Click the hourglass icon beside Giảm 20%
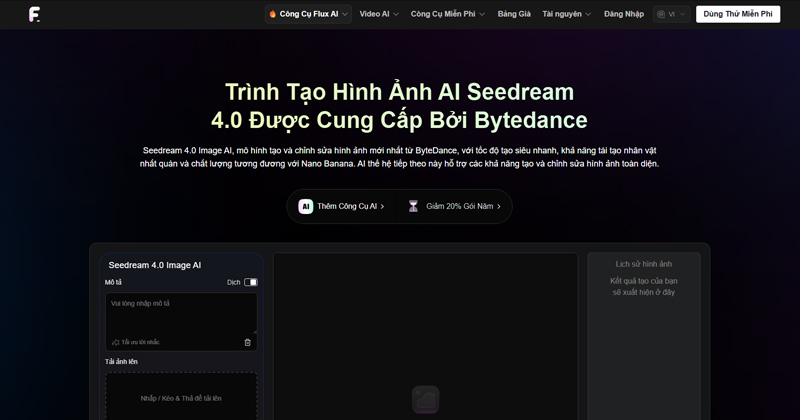Viewport: 800px width, 420px height. 413,206
